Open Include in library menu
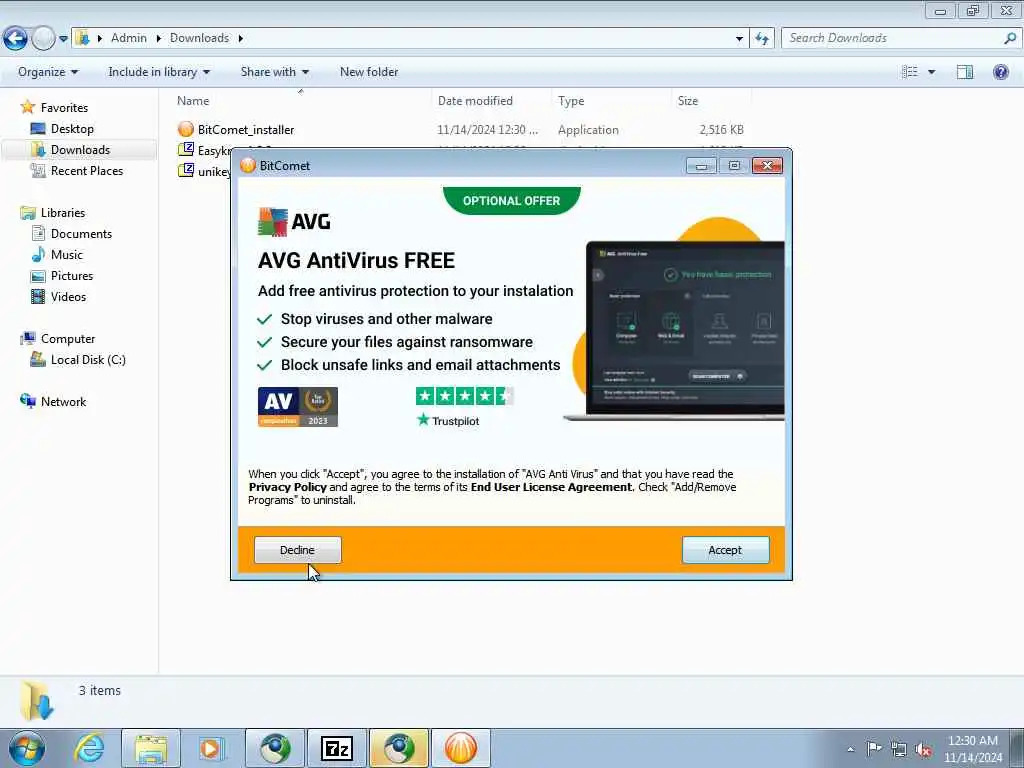 pos(159,72)
